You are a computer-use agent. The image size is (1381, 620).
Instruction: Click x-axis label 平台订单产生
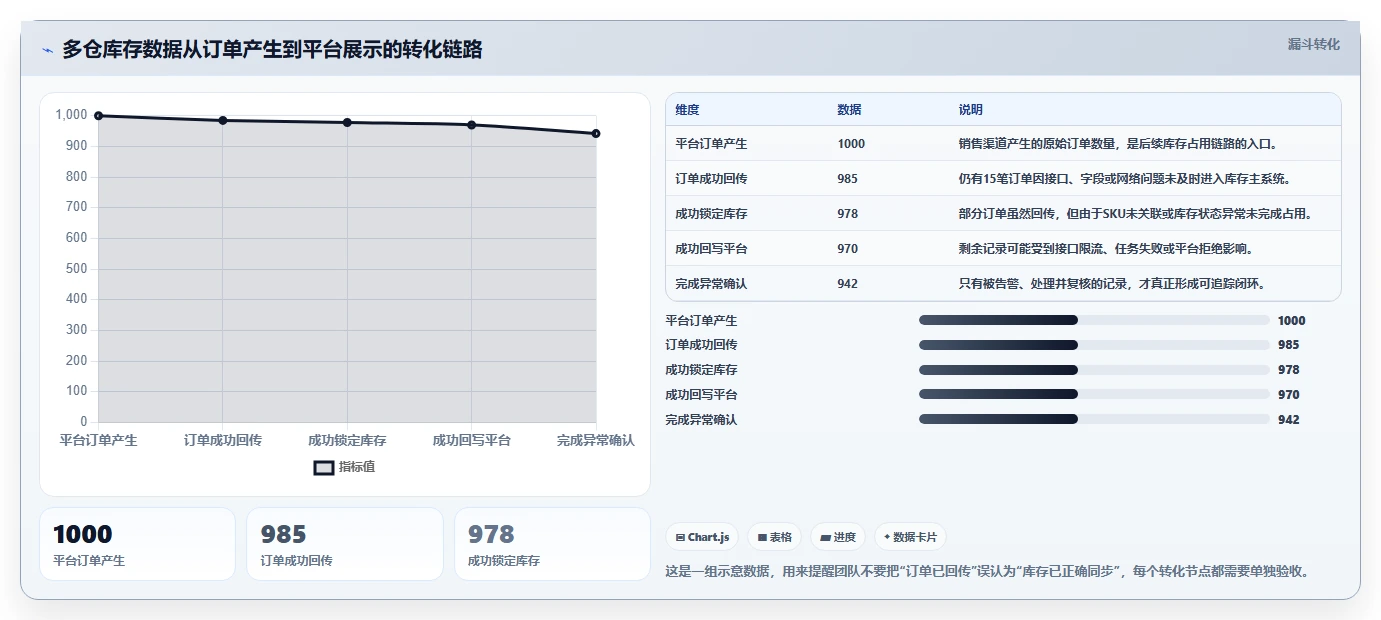pyautogui.click(x=98, y=440)
